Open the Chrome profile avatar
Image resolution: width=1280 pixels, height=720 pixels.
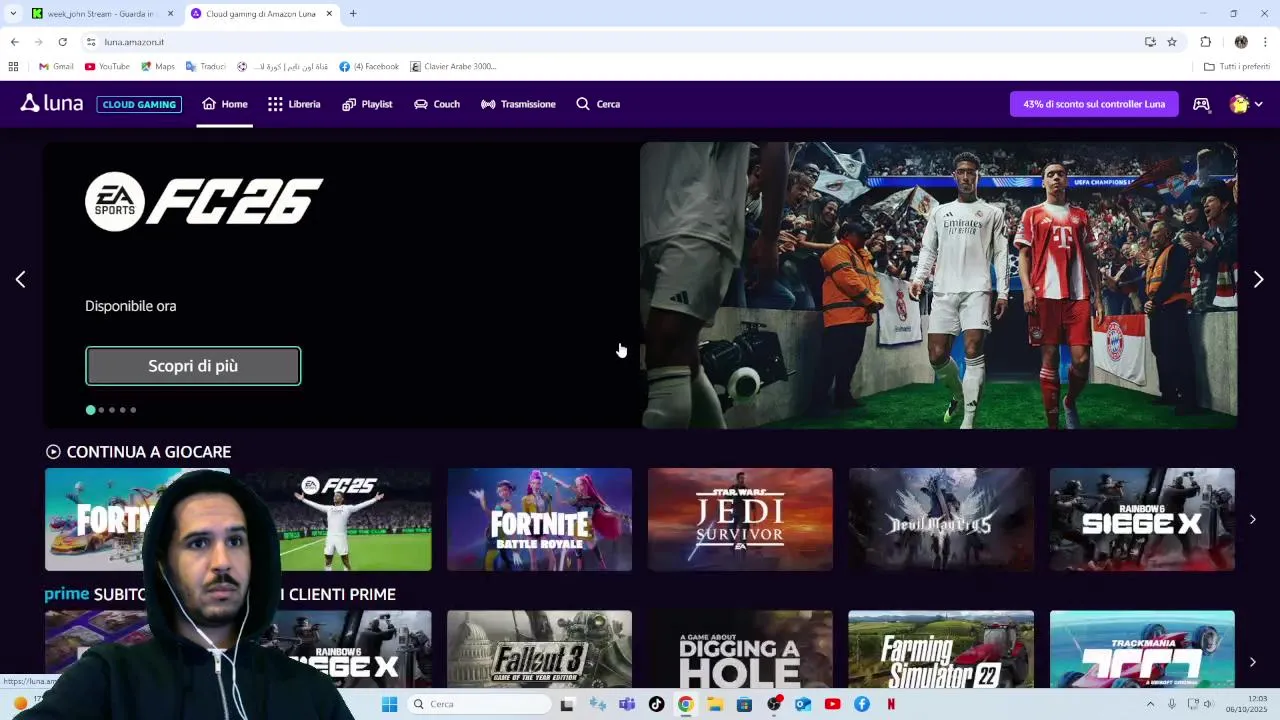[1241, 42]
